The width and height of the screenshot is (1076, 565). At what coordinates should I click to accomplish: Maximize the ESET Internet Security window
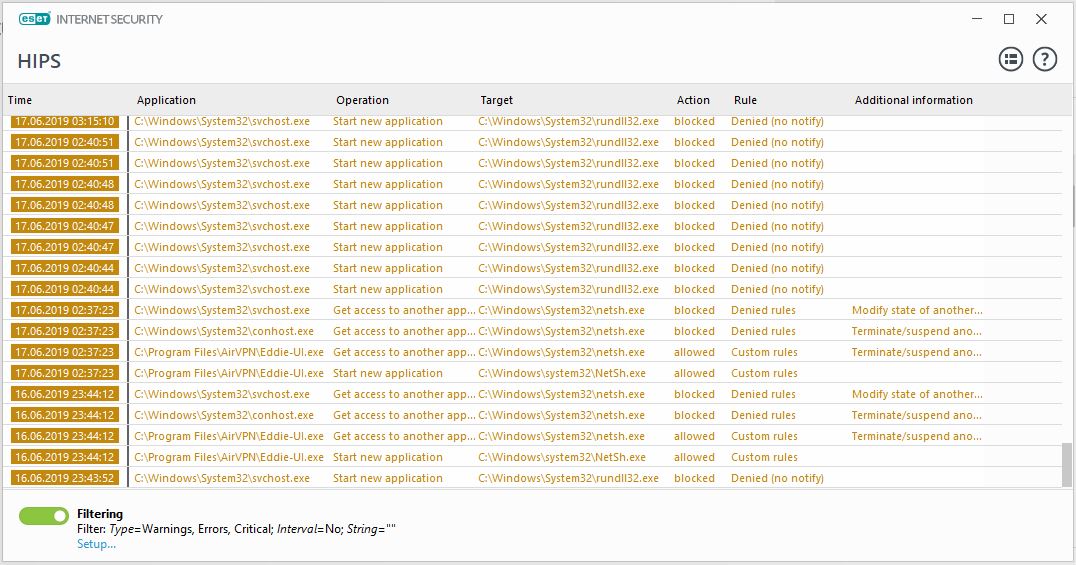point(1009,19)
